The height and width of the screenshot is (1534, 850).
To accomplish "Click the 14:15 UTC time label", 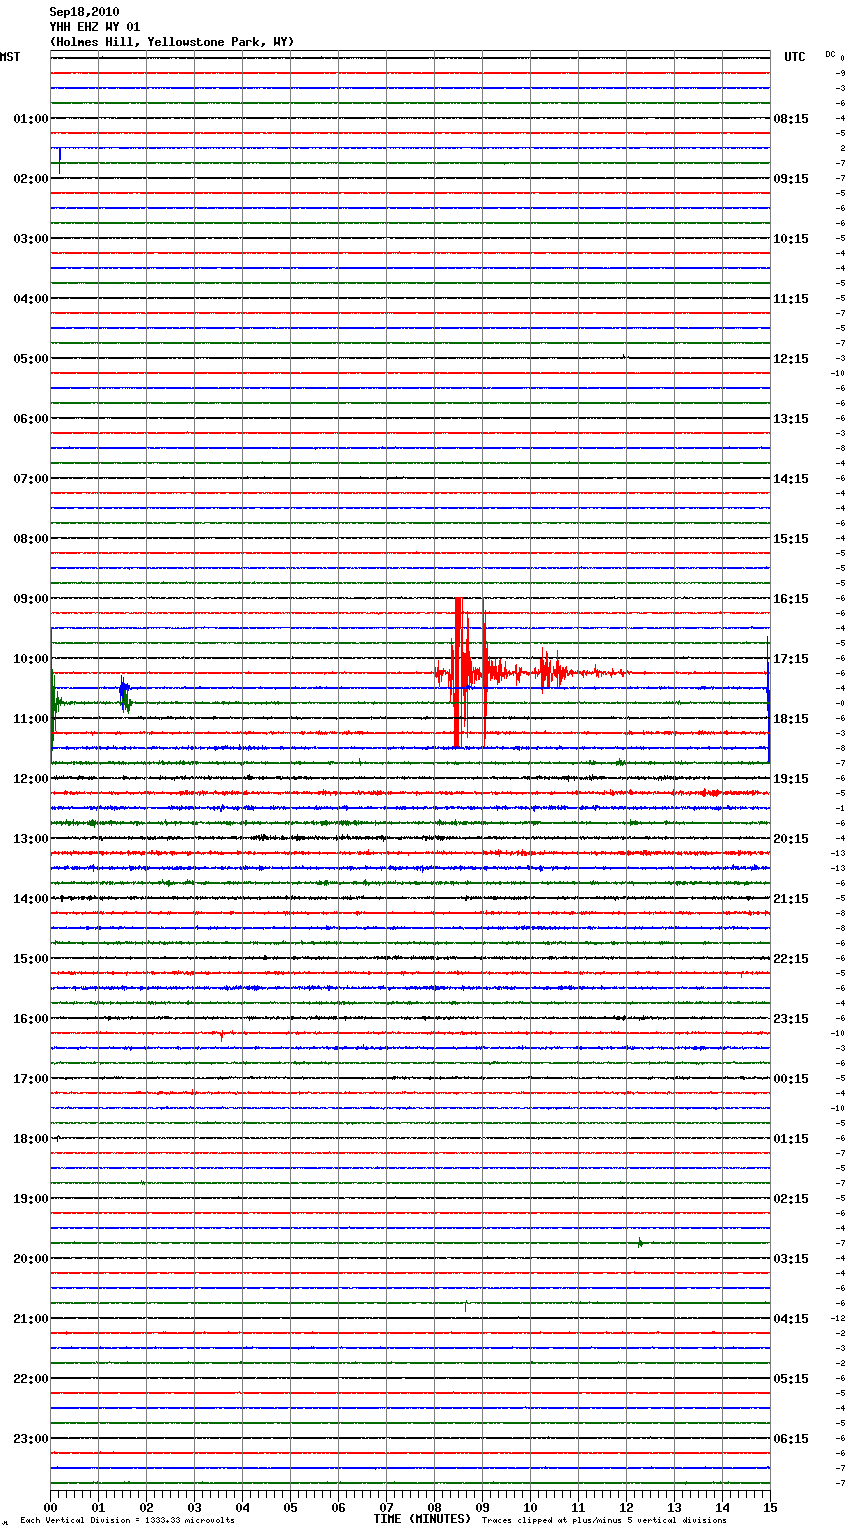I will pos(791,479).
